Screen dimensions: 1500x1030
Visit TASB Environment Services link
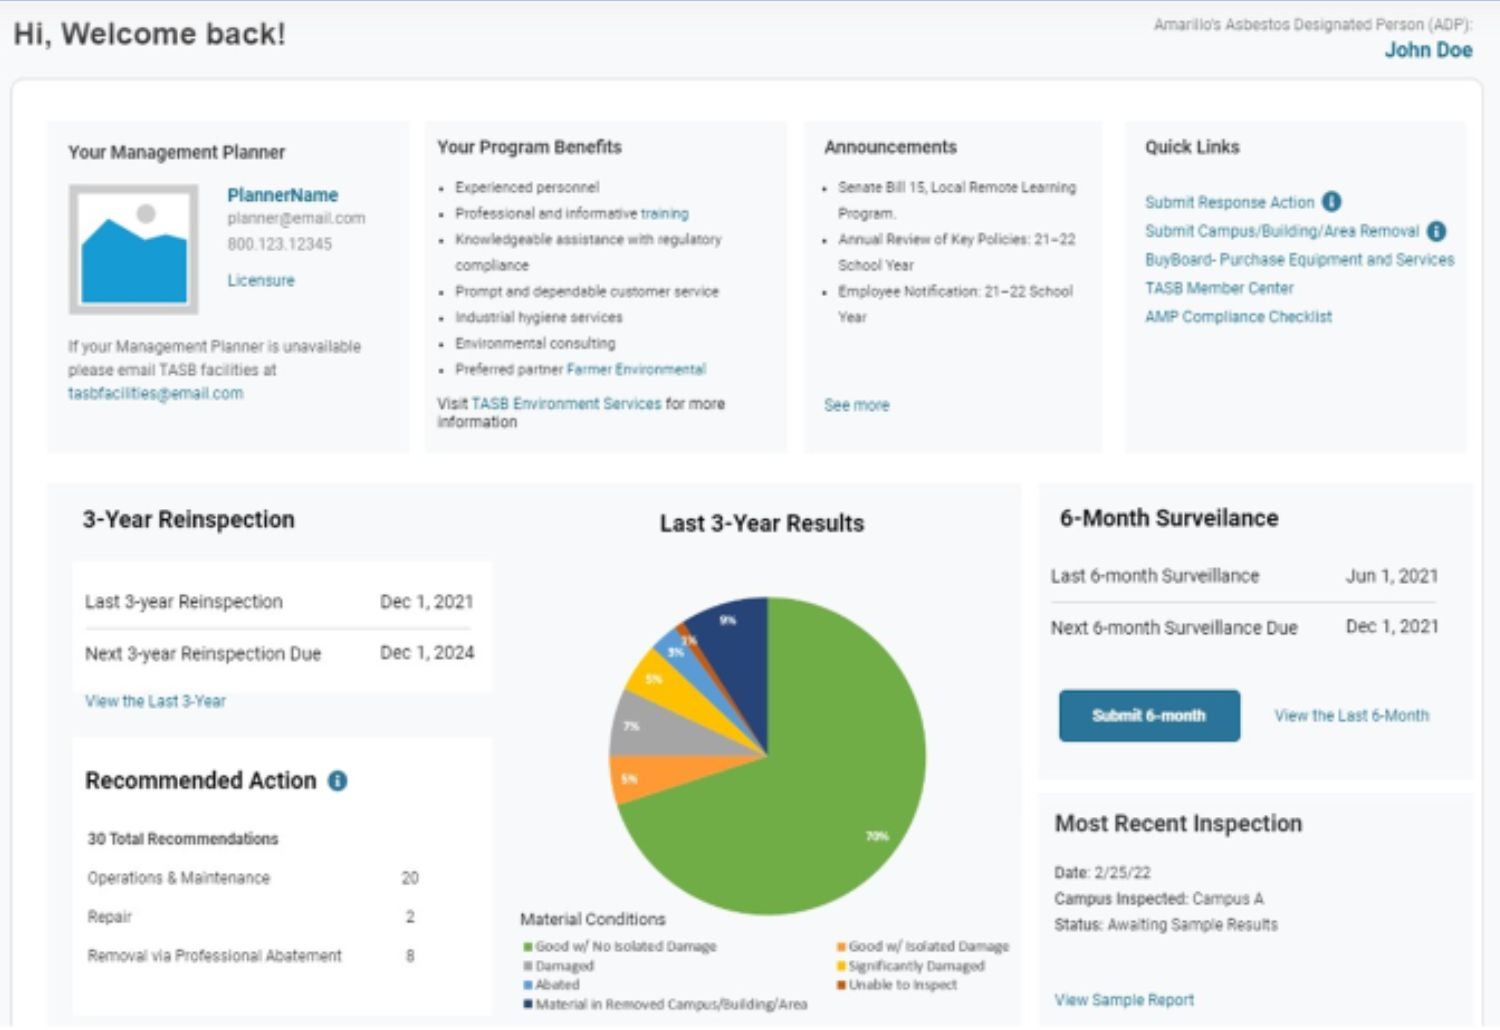tap(565, 404)
